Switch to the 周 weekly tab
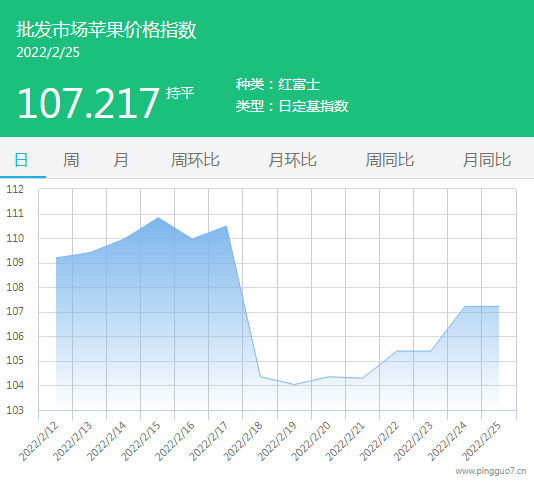Image resolution: width=534 pixels, height=481 pixels. (x=71, y=160)
